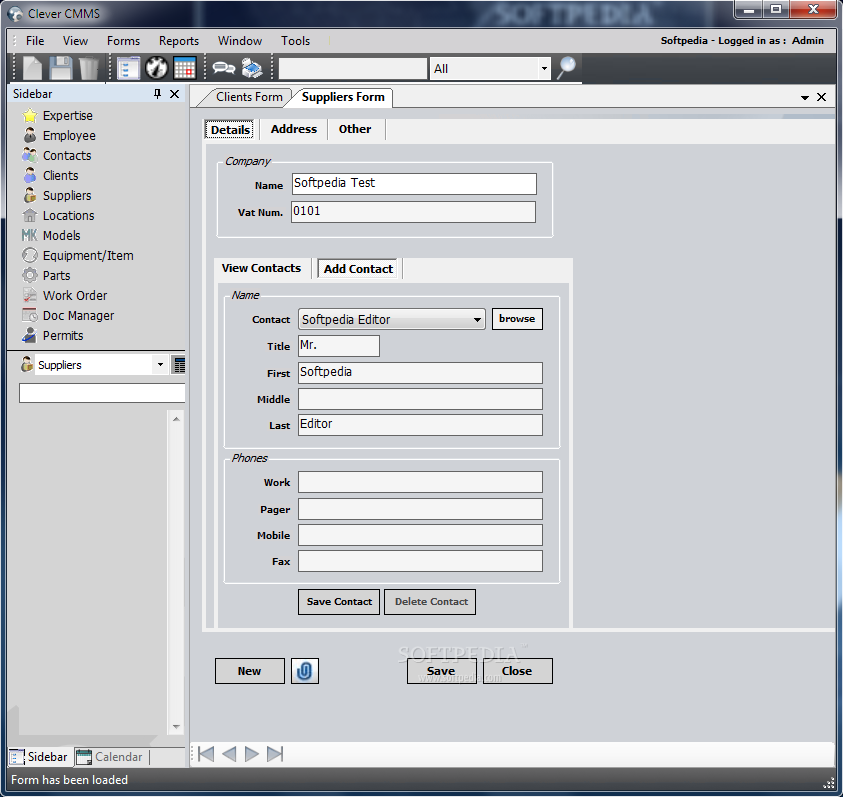This screenshot has height=797, width=843.
Task: Go to the previous record arrow
Action: tap(230, 754)
